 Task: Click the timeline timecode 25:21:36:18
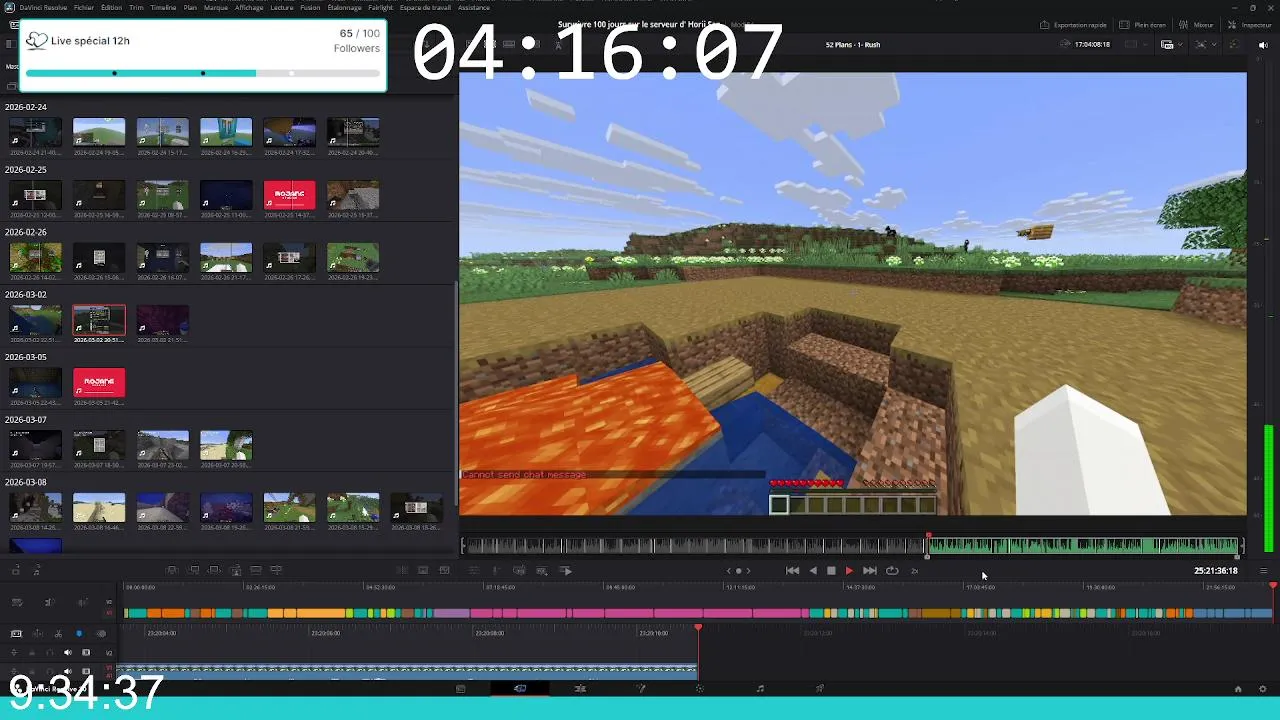[1215, 571]
